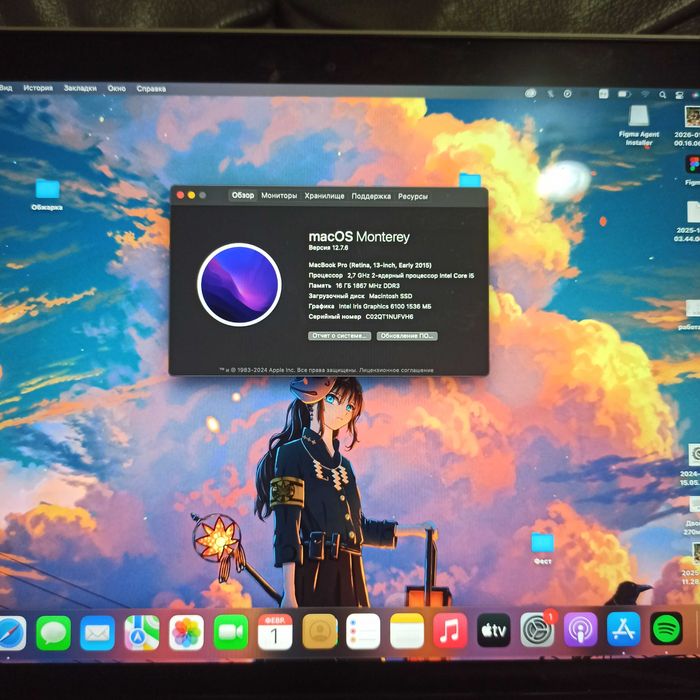Open the App Store from the Dock
This screenshot has width=700, height=700.
point(624,629)
